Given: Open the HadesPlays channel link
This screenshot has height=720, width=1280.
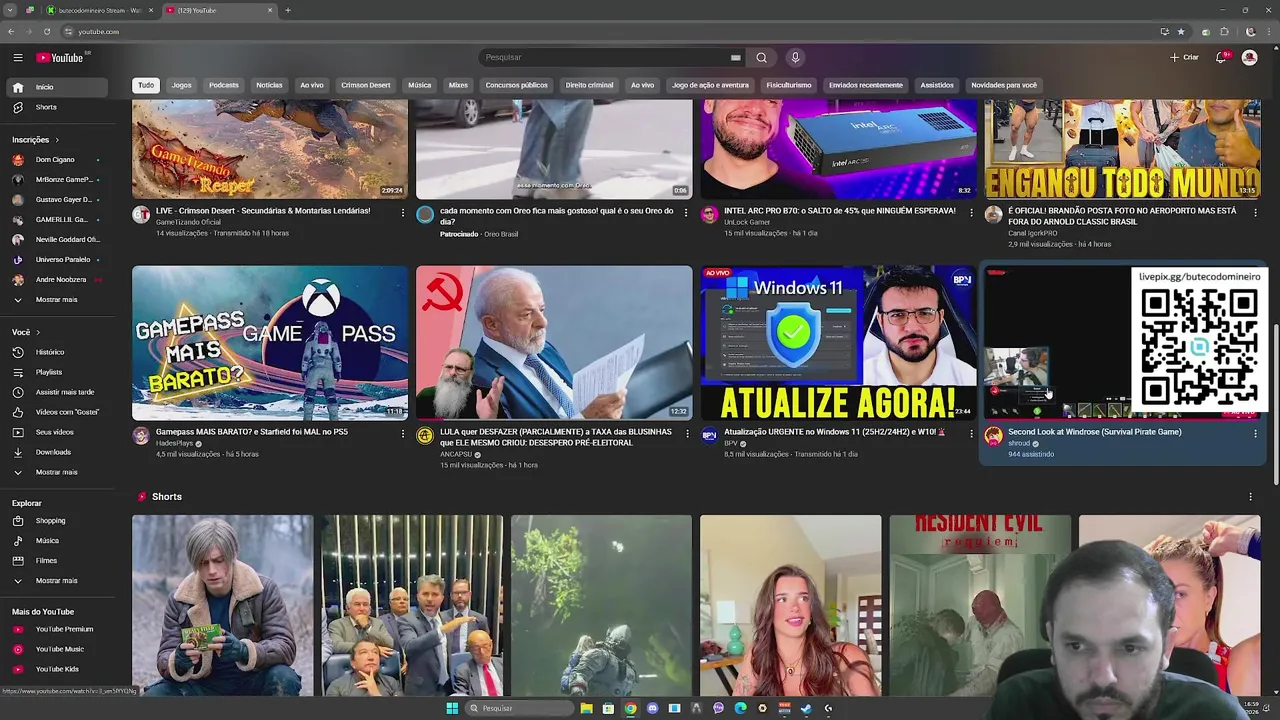Looking at the screenshot, I should pyautogui.click(x=175, y=443).
